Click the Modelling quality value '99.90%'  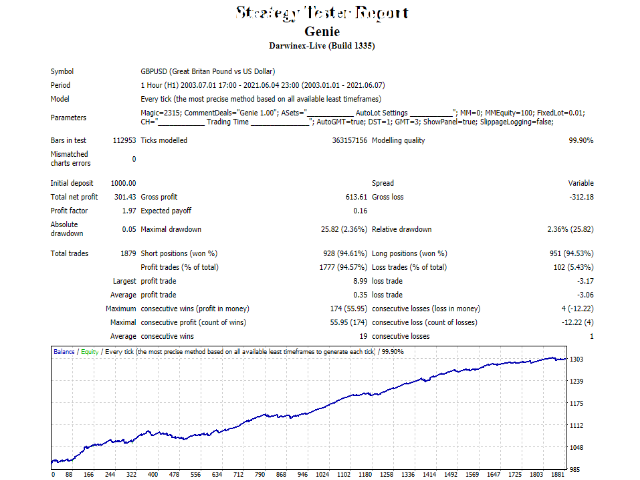pos(581,140)
